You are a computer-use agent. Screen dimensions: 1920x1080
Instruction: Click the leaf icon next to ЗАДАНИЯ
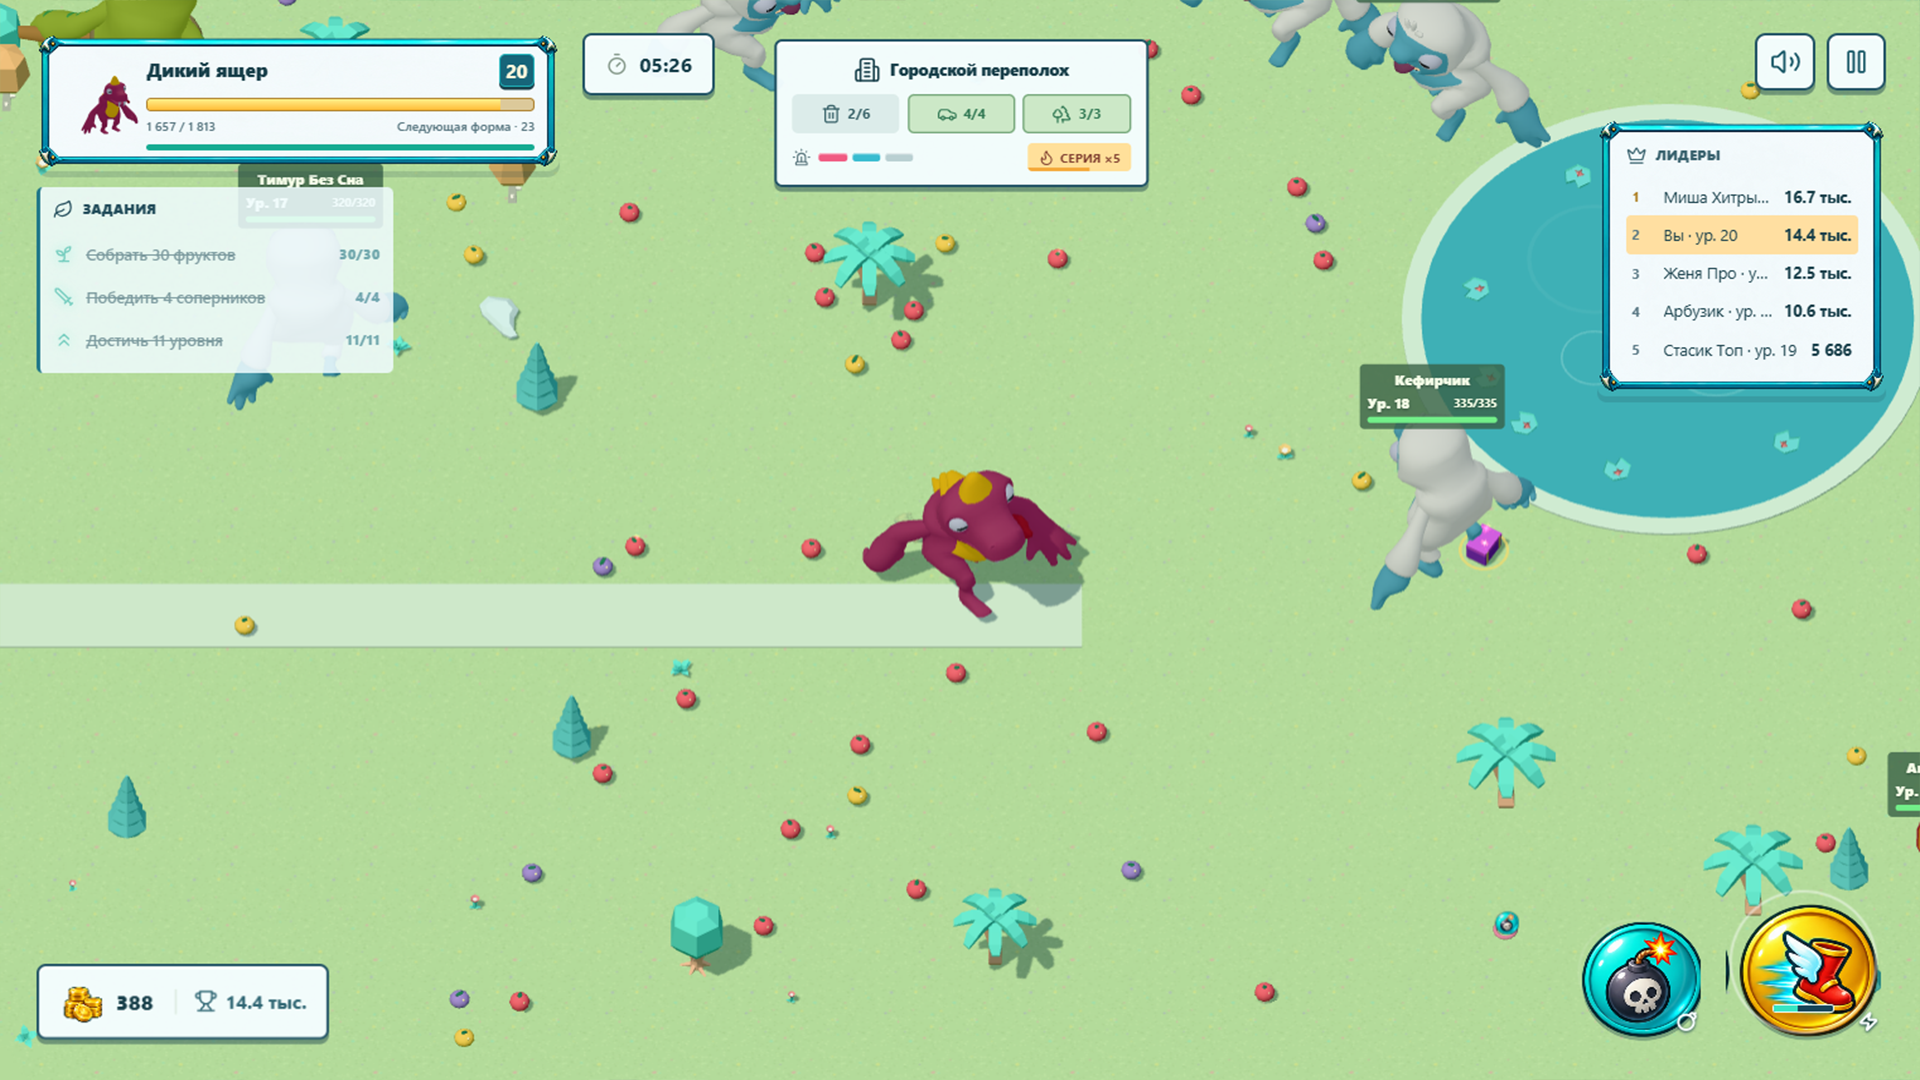point(63,209)
